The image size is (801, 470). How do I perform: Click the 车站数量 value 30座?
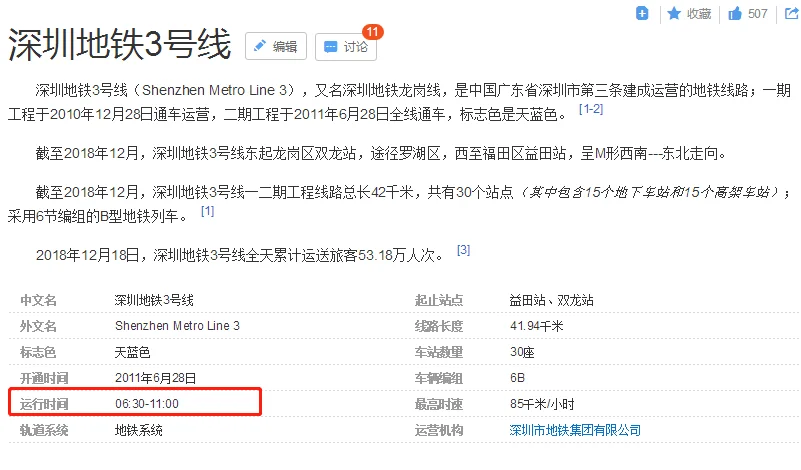[x=522, y=352]
